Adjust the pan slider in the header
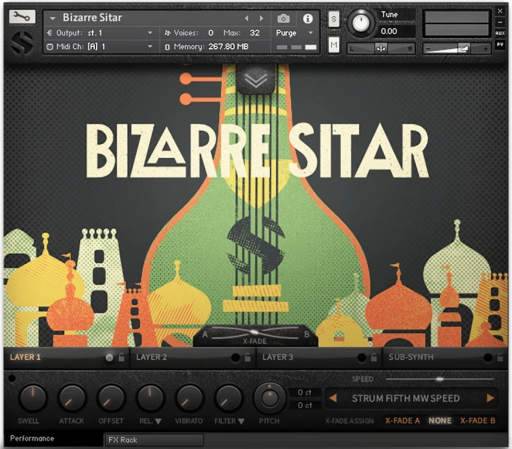 (x=381, y=48)
